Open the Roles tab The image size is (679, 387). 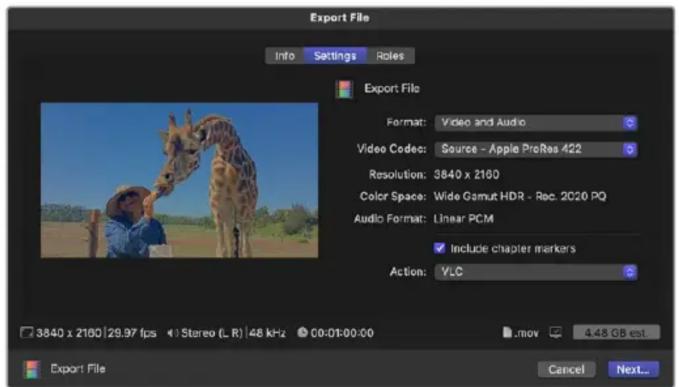point(390,56)
